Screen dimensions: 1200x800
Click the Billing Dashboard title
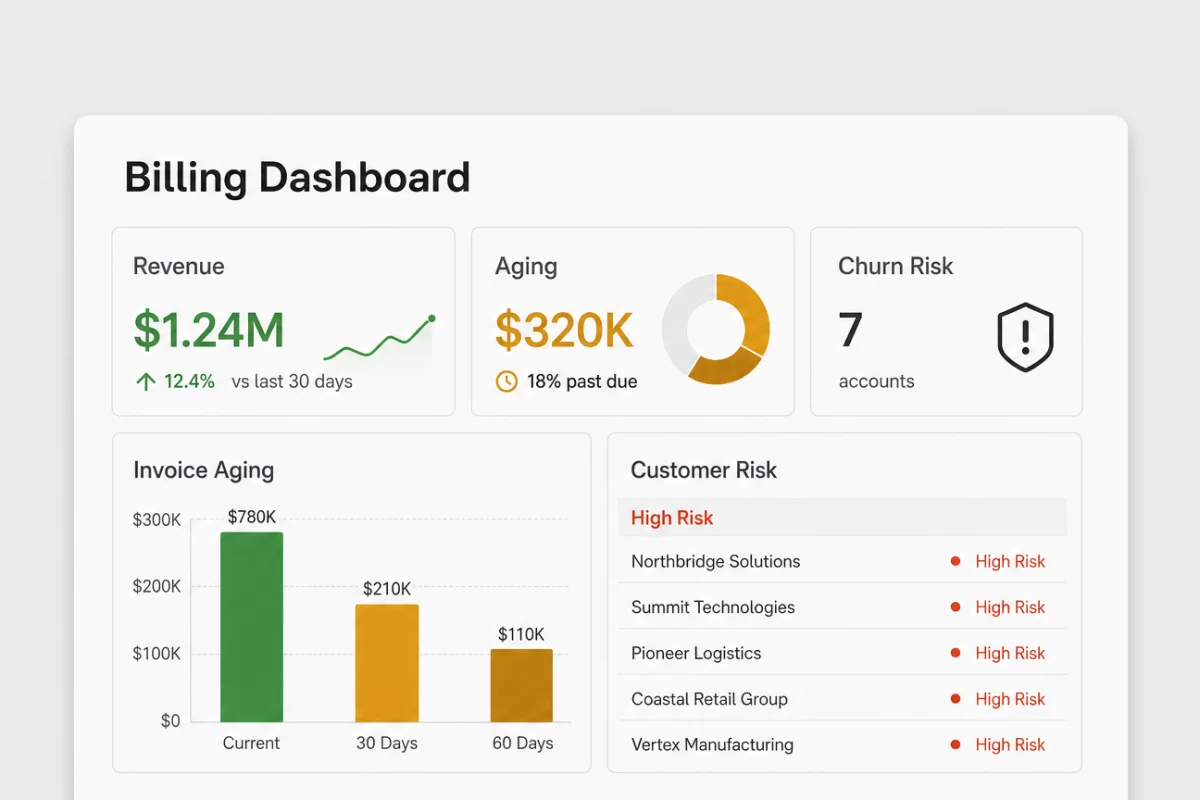coord(297,178)
